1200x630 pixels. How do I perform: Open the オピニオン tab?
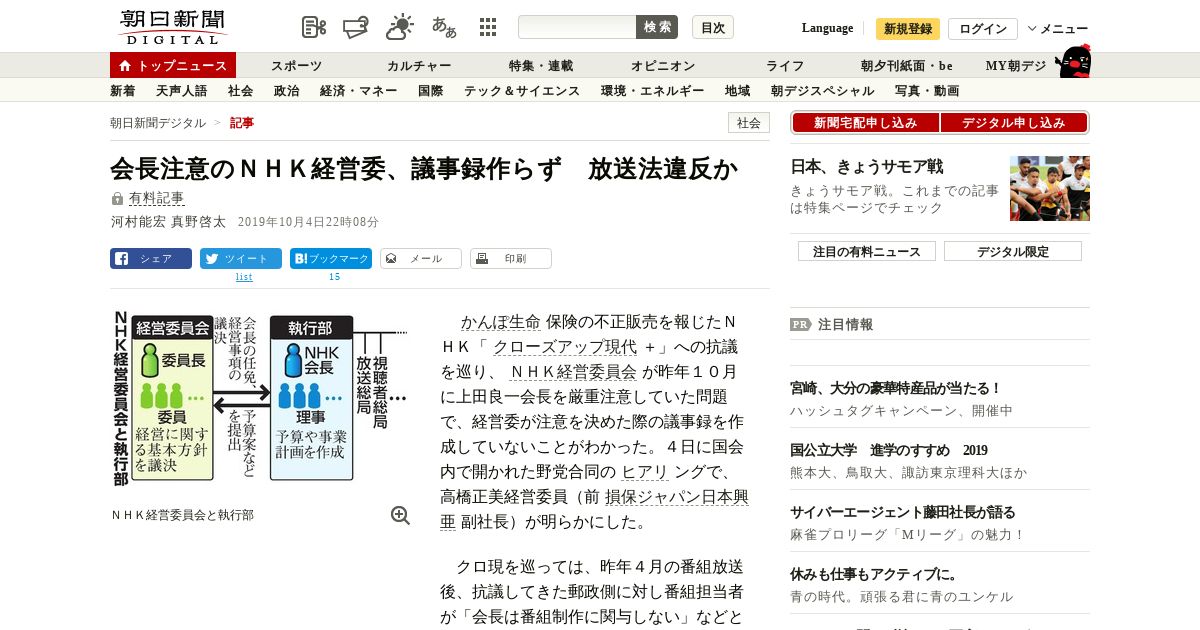tap(662, 66)
